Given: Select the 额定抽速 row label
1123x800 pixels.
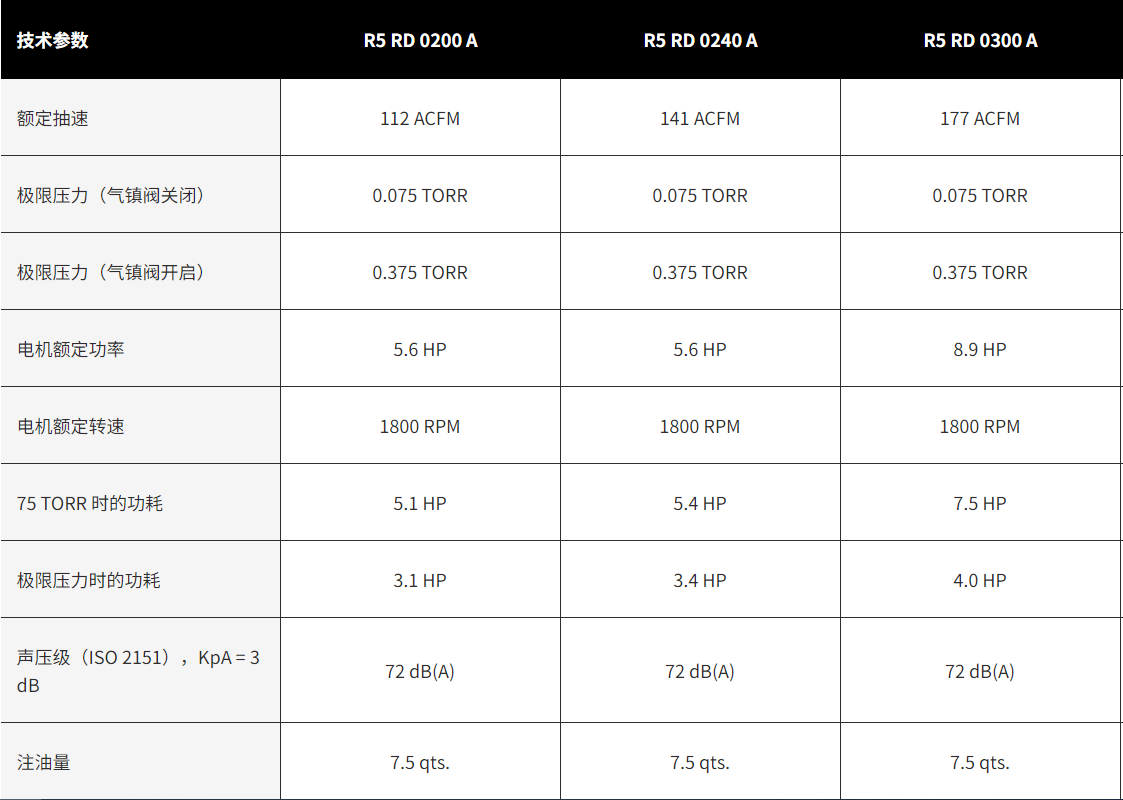Looking at the screenshot, I should click(x=53, y=118).
